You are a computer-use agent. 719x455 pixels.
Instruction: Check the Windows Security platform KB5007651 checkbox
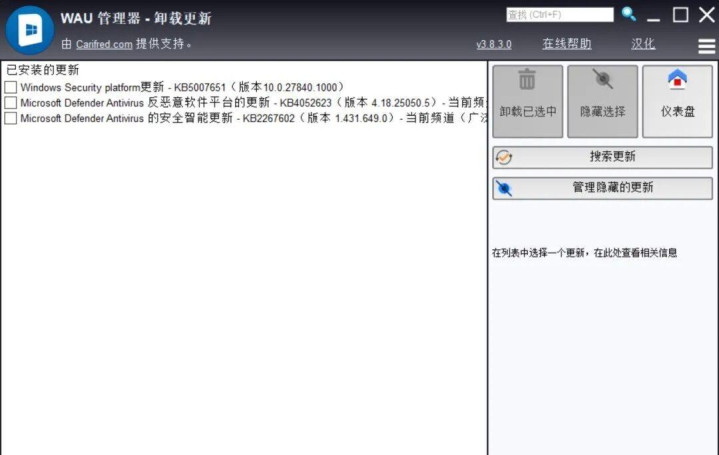point(11,87)
